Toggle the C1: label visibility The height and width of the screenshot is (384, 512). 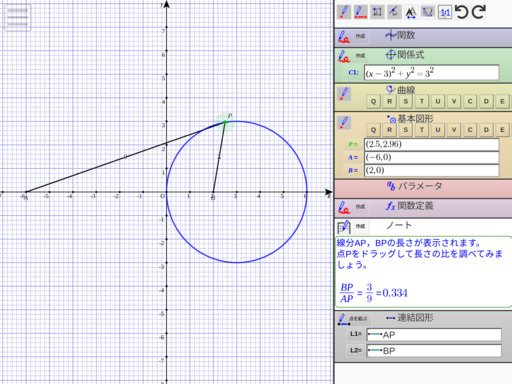click(353, 72)
